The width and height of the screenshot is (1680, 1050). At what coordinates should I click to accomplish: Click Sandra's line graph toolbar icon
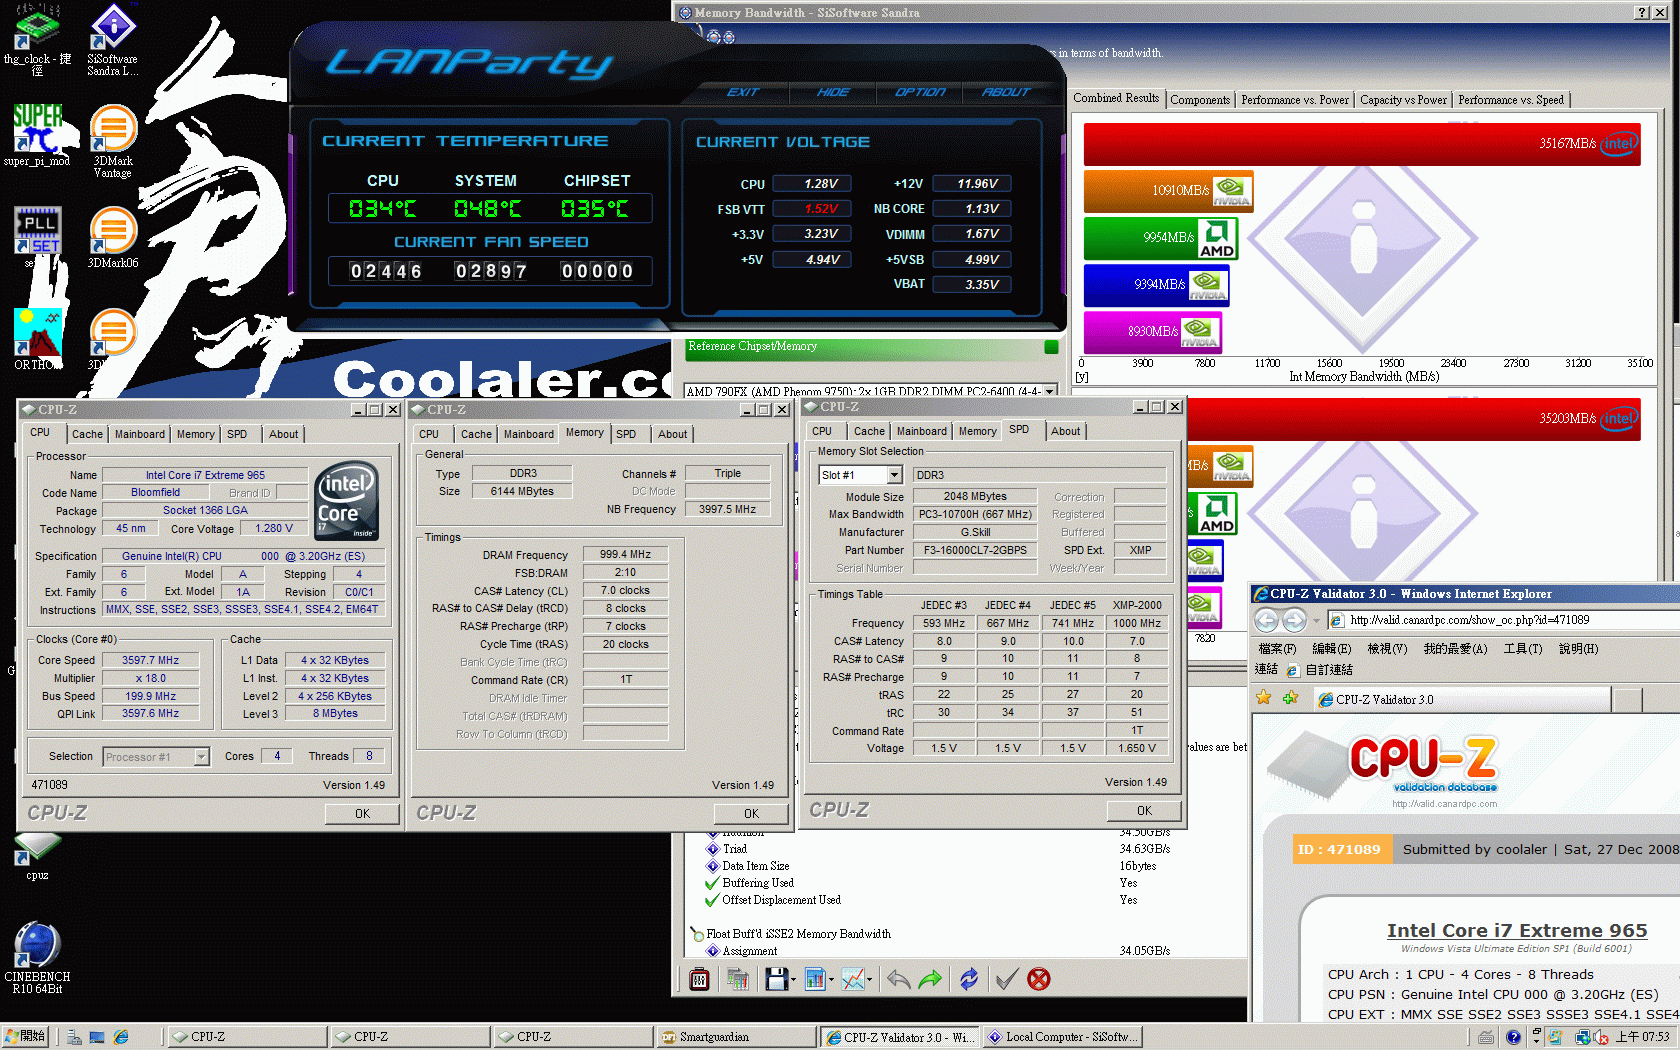pyautogui.click(x=852, y=980)
